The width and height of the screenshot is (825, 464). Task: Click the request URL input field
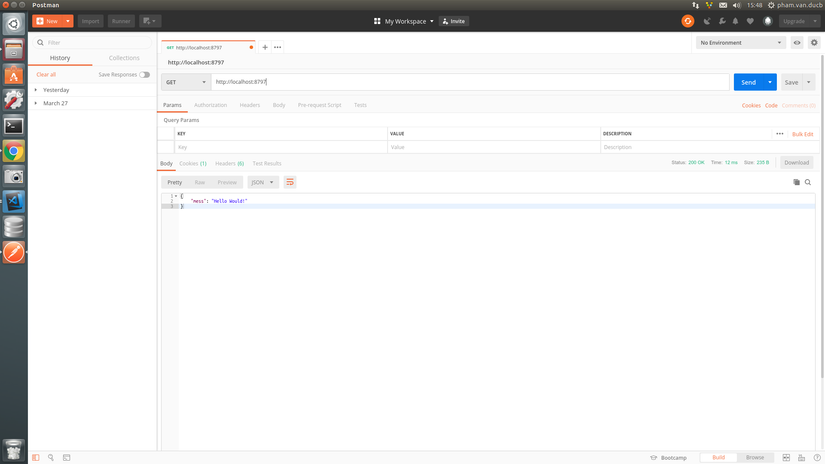pos(470,82)
